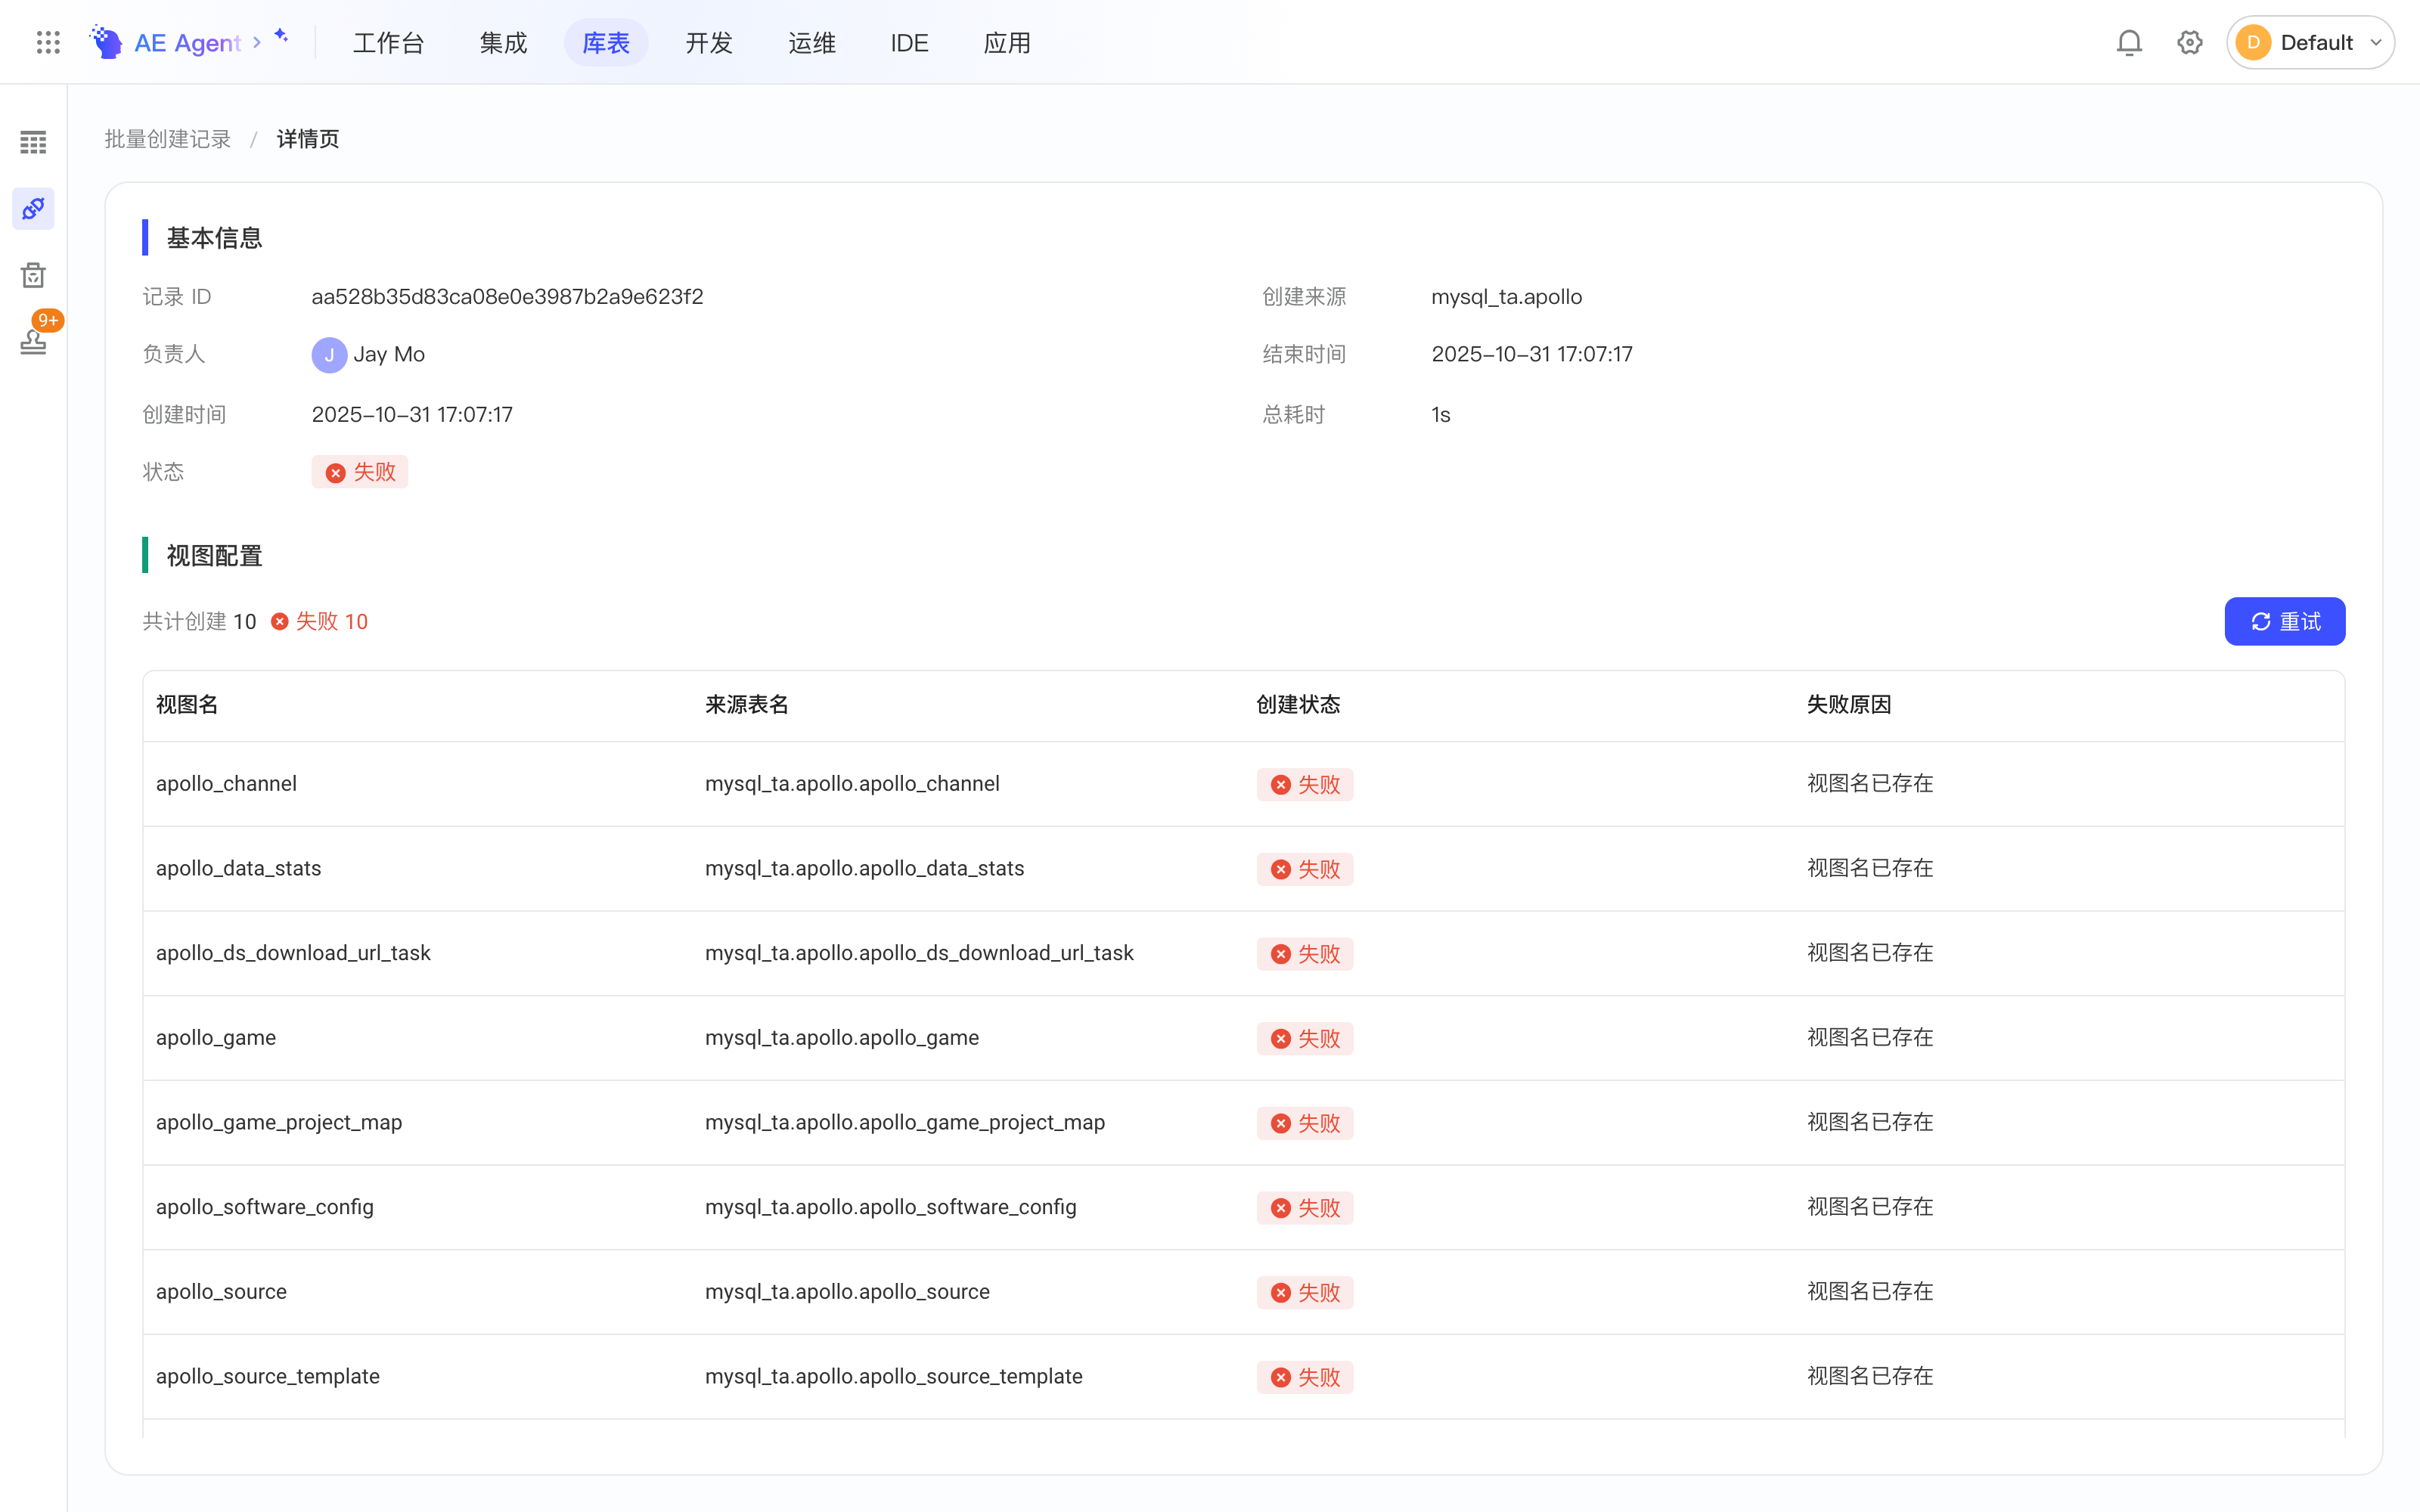Click 视图名已存在 in apollo_game_project_map row
The height and width of the screenshot is (1512, 2420).
click(1870, 1122)
